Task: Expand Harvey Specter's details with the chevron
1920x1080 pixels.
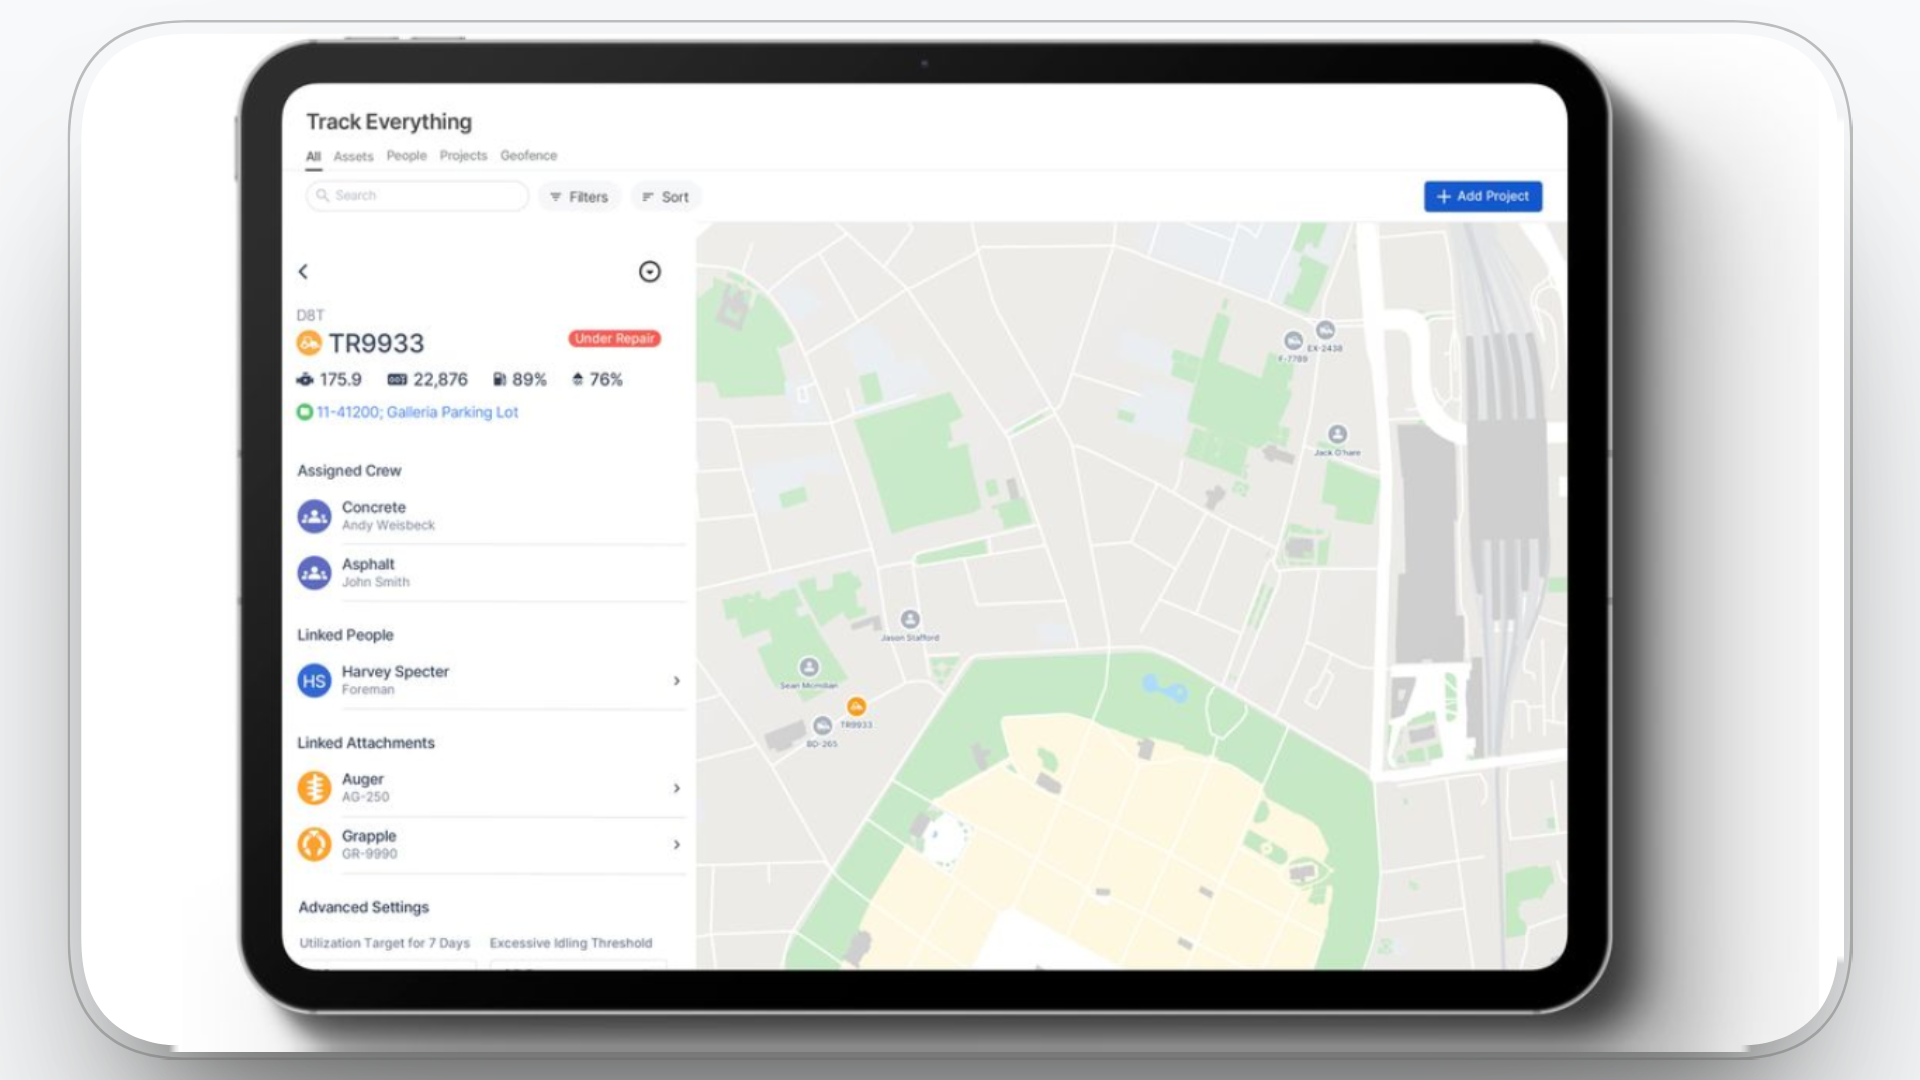Action: point(678,680)
